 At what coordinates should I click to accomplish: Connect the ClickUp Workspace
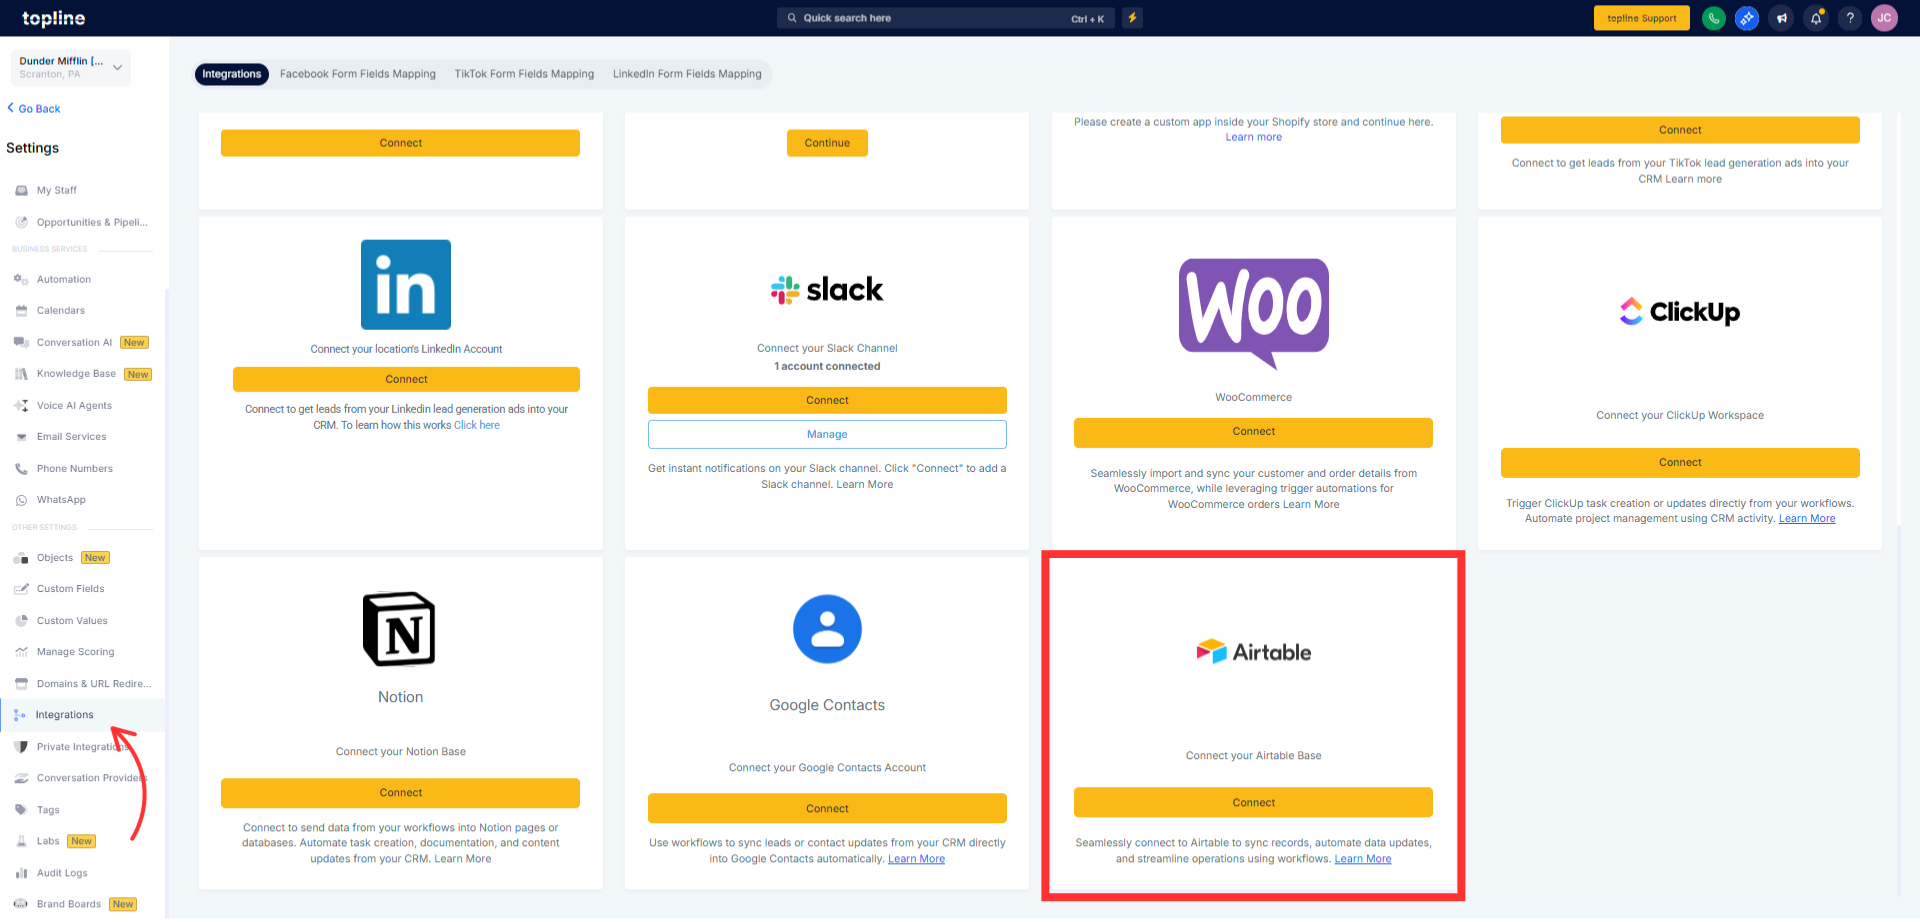[1680, 463]
